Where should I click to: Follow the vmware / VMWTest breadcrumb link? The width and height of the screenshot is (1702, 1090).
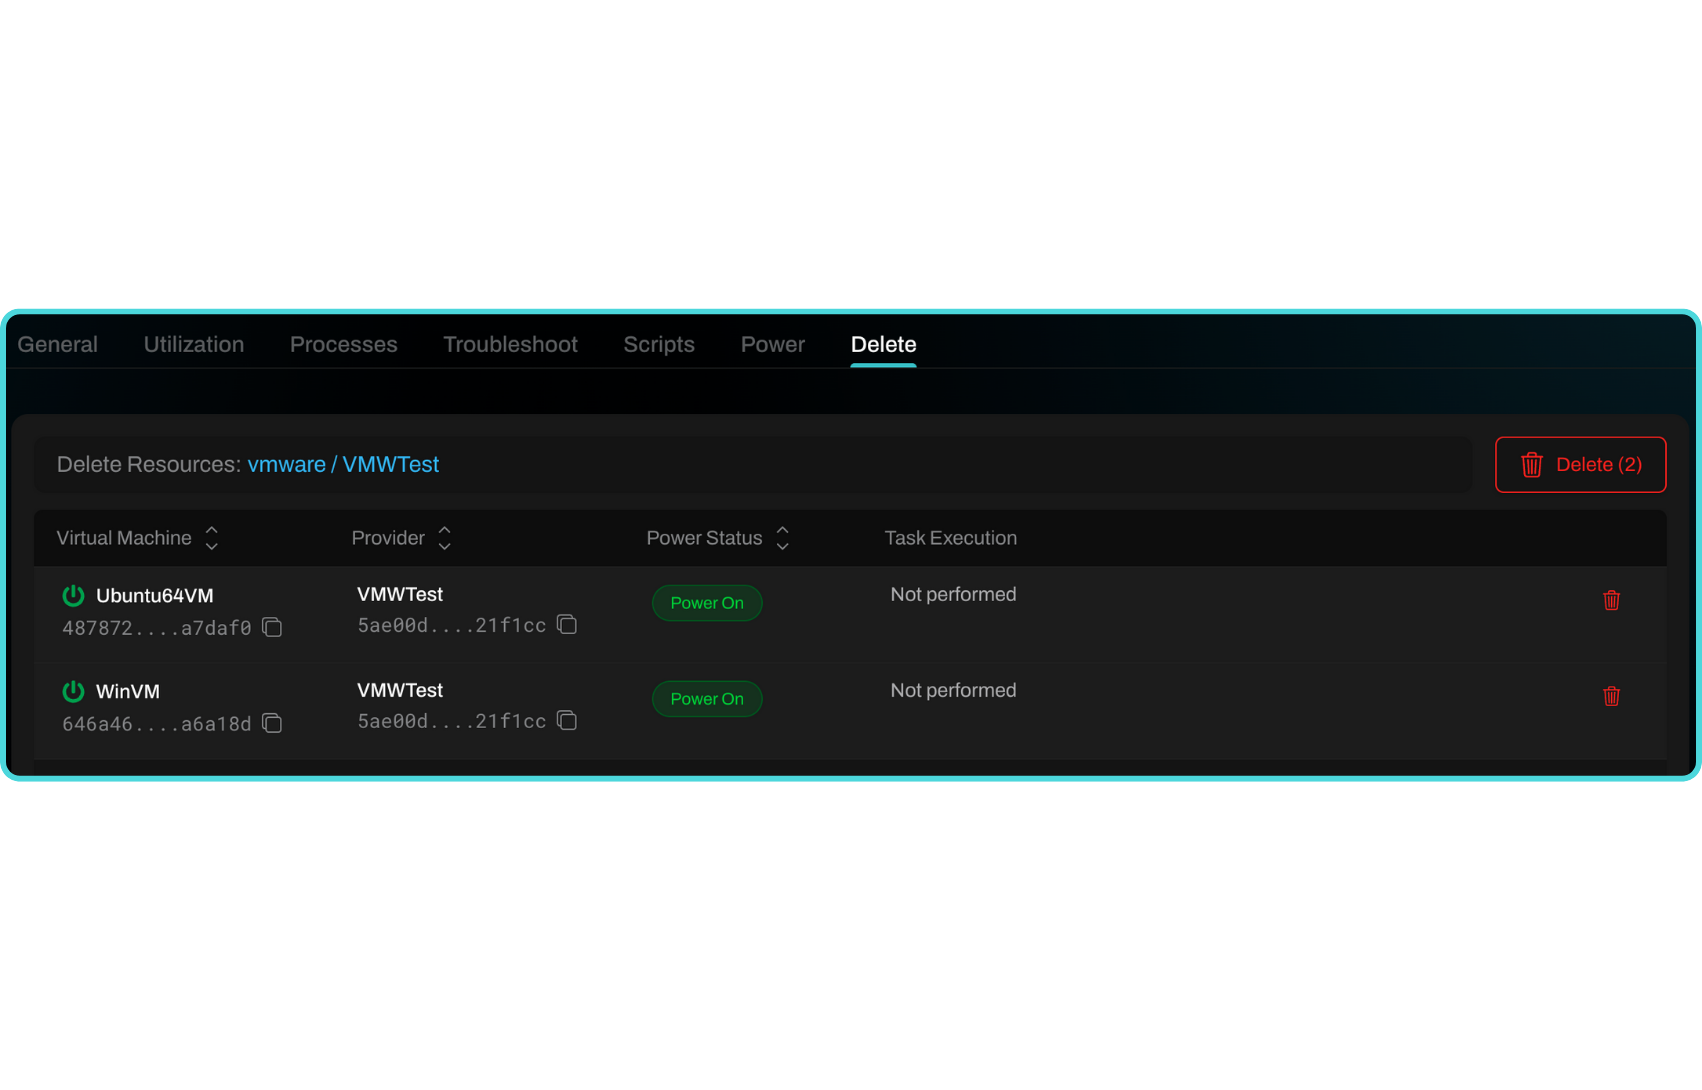343,464
